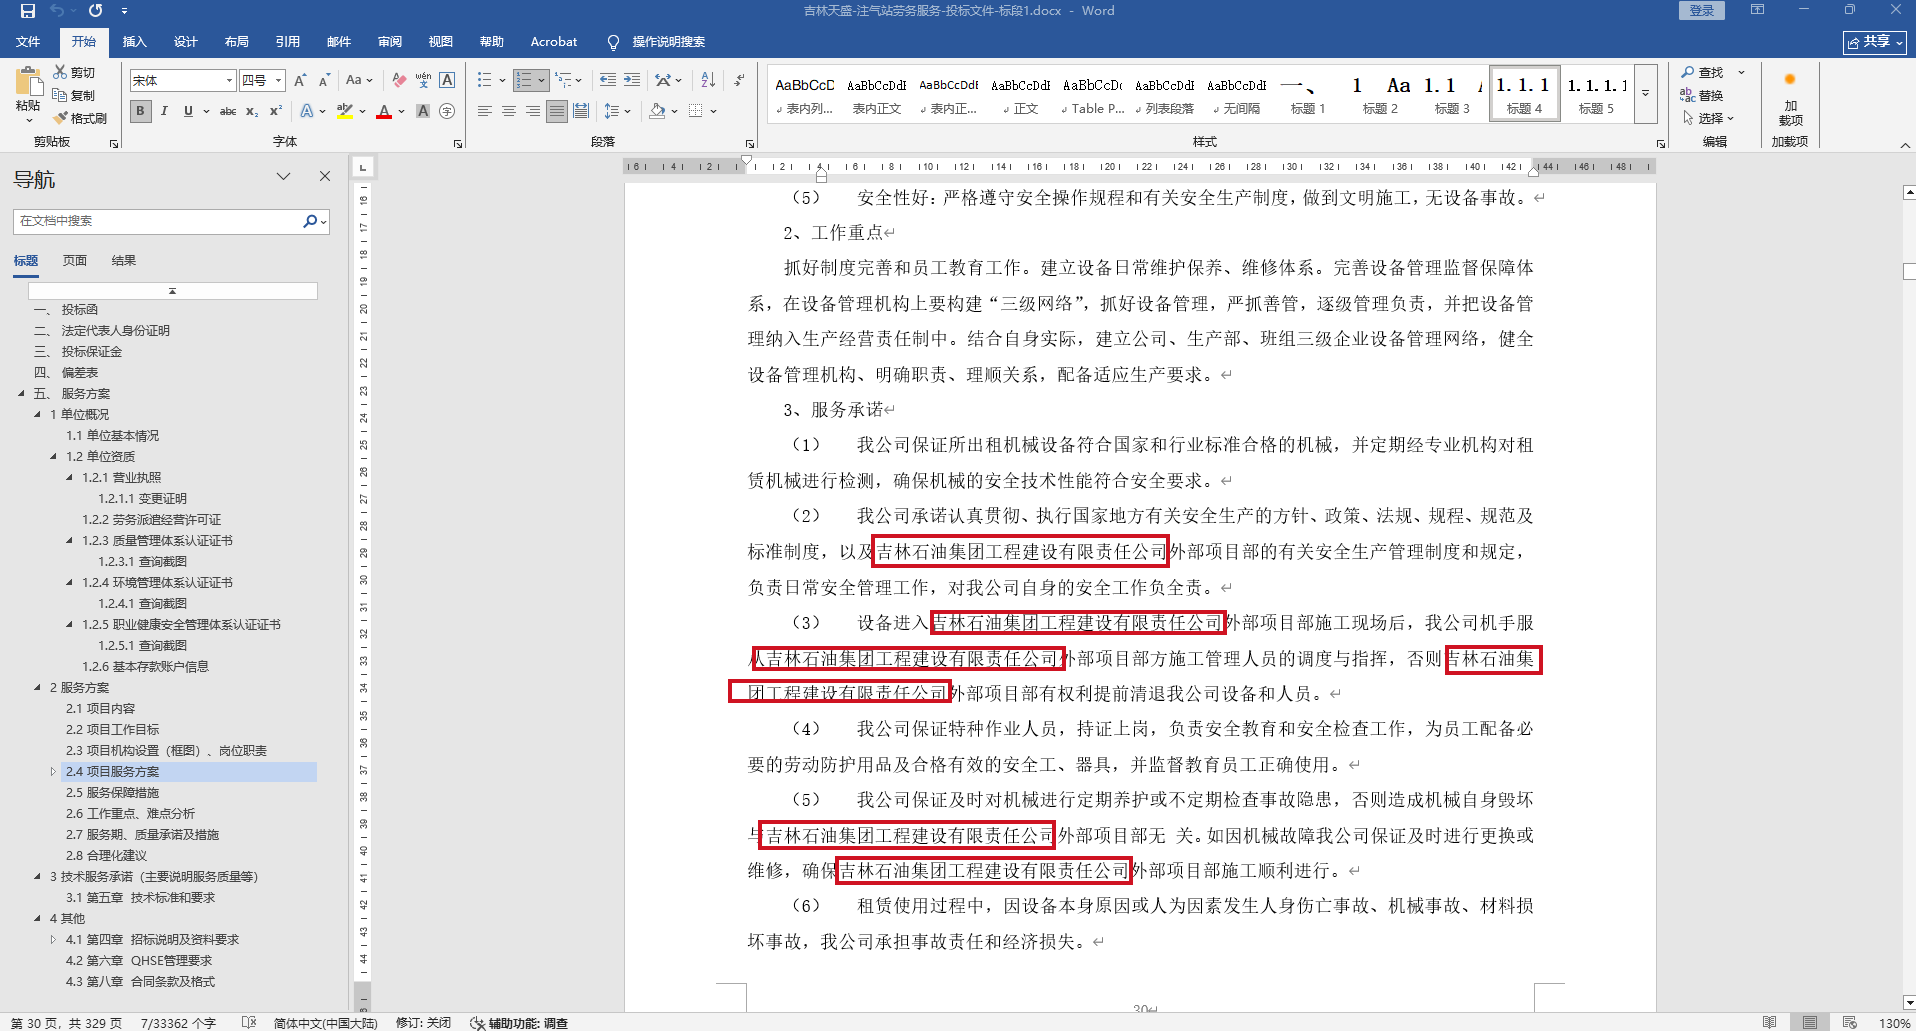1916x1031 pixels.
Task: Click 替换 (Replace) in editing group
Action: [1703, 96]
